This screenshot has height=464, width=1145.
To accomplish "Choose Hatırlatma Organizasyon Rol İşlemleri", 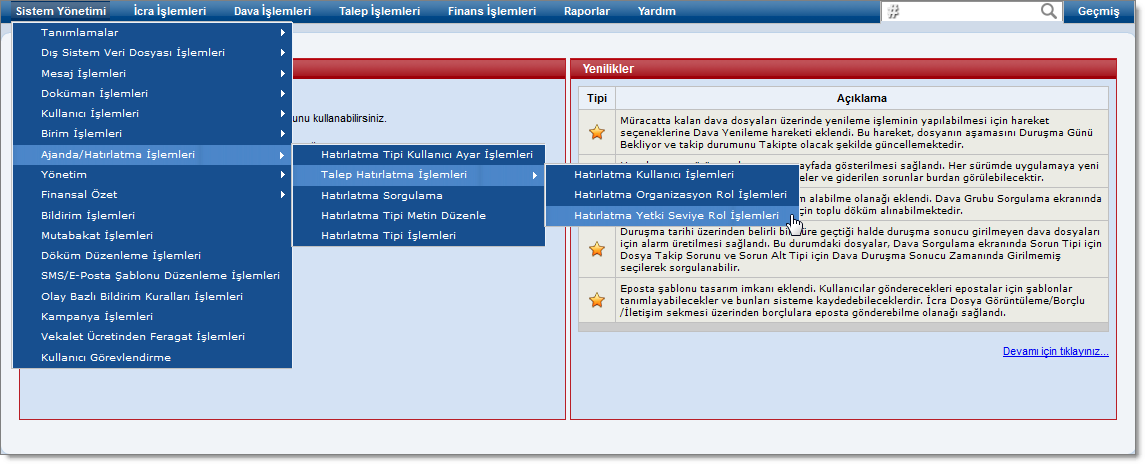I will point(673,195).
